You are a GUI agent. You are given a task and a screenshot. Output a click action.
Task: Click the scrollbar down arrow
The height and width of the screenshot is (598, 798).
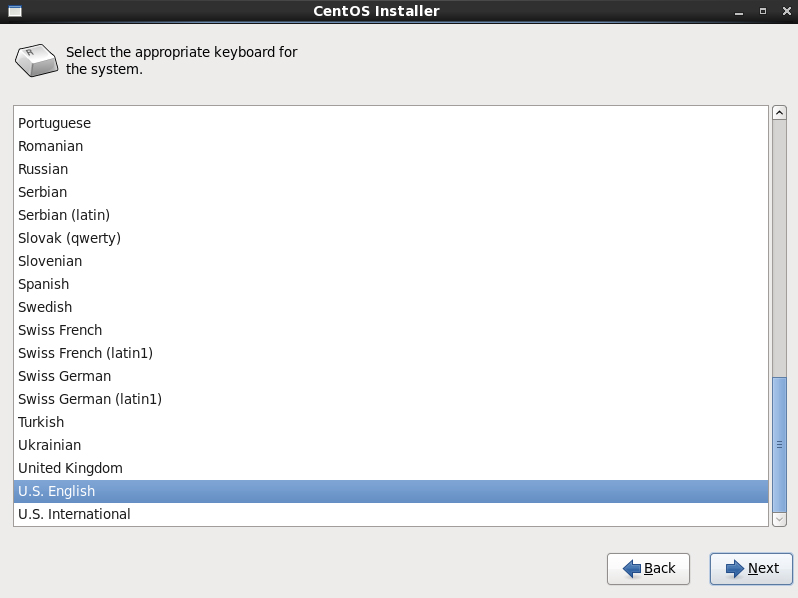click(x=779, y=519)
